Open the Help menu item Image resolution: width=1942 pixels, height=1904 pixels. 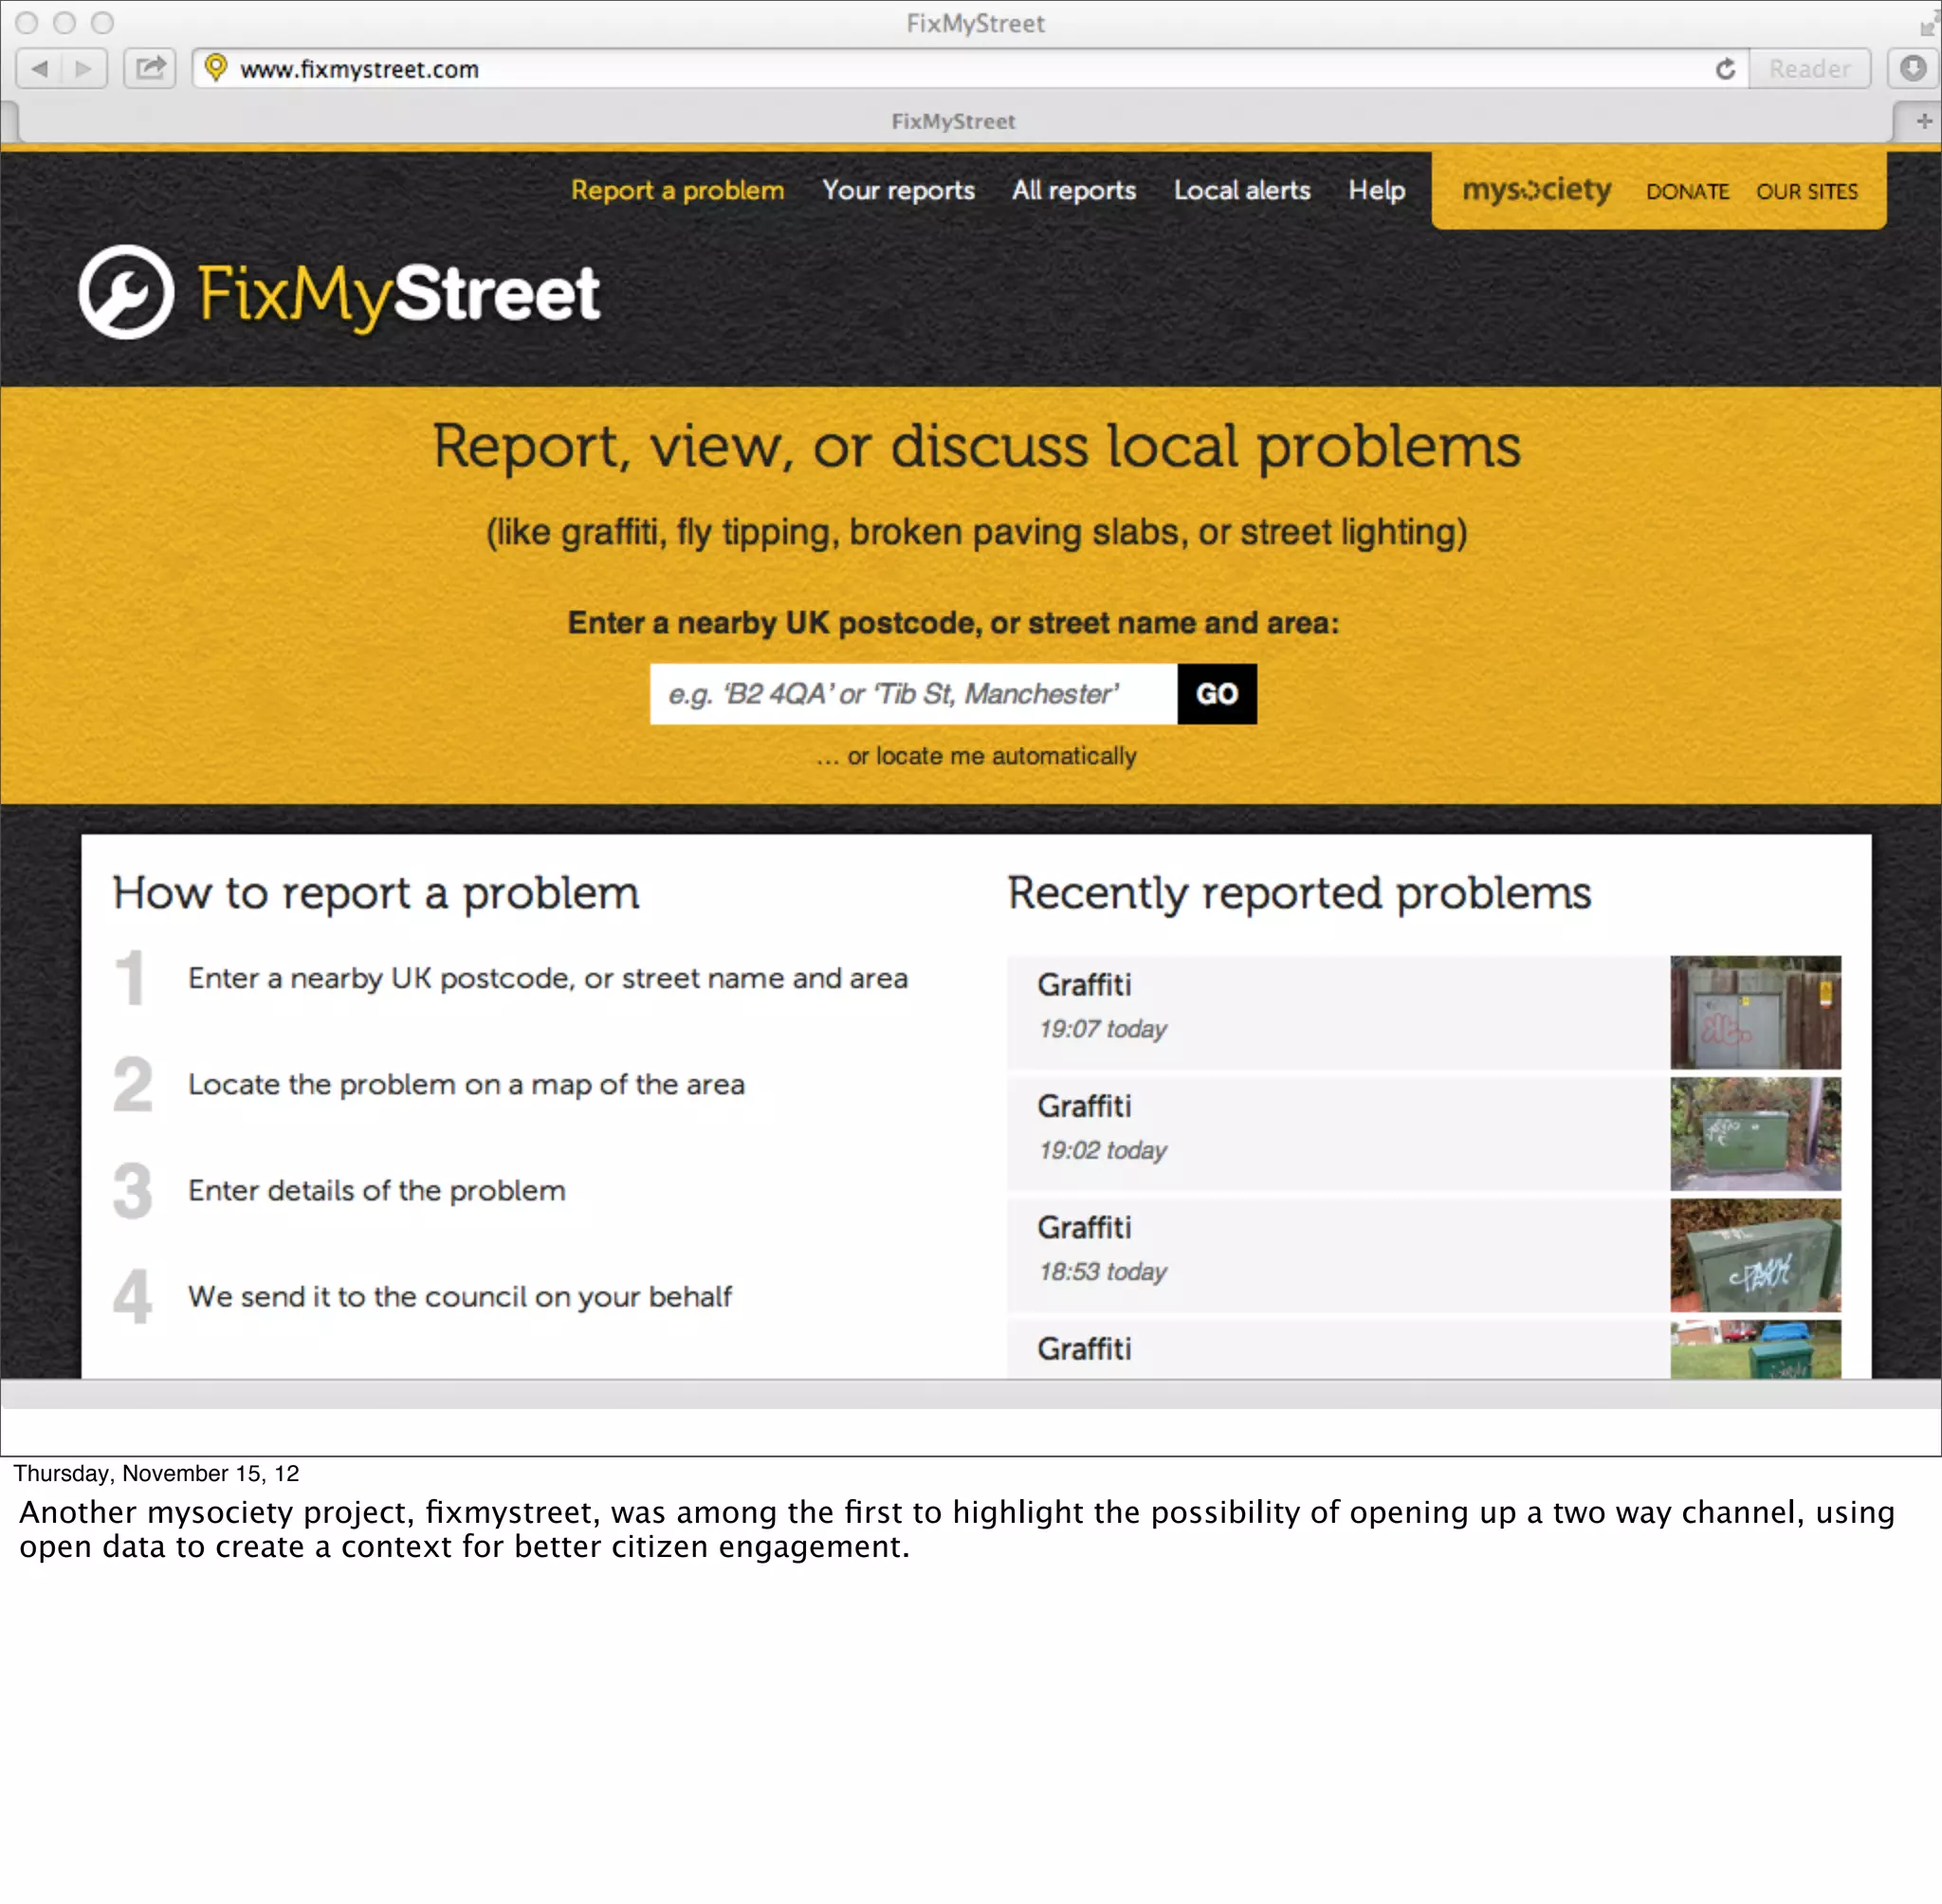[x=1376, y=190]
